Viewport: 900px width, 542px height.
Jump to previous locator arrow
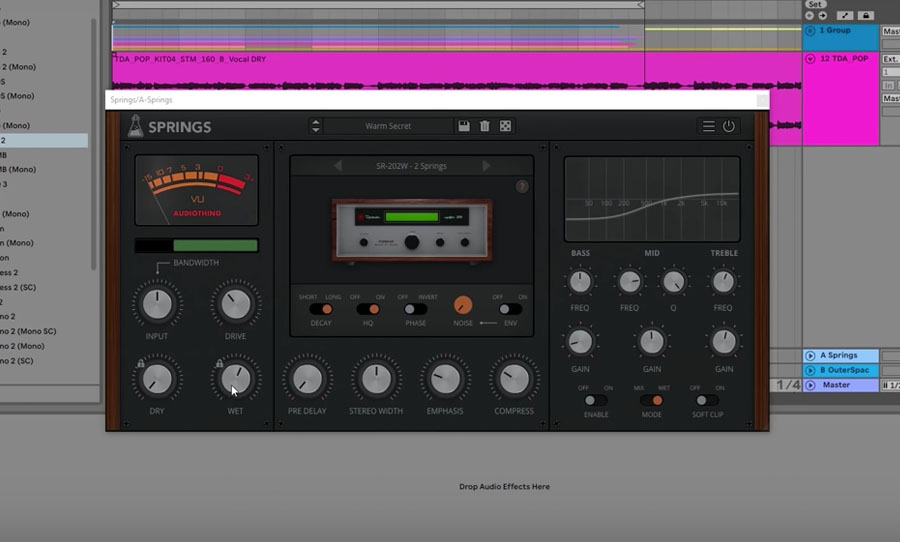(x=809, y=16)
